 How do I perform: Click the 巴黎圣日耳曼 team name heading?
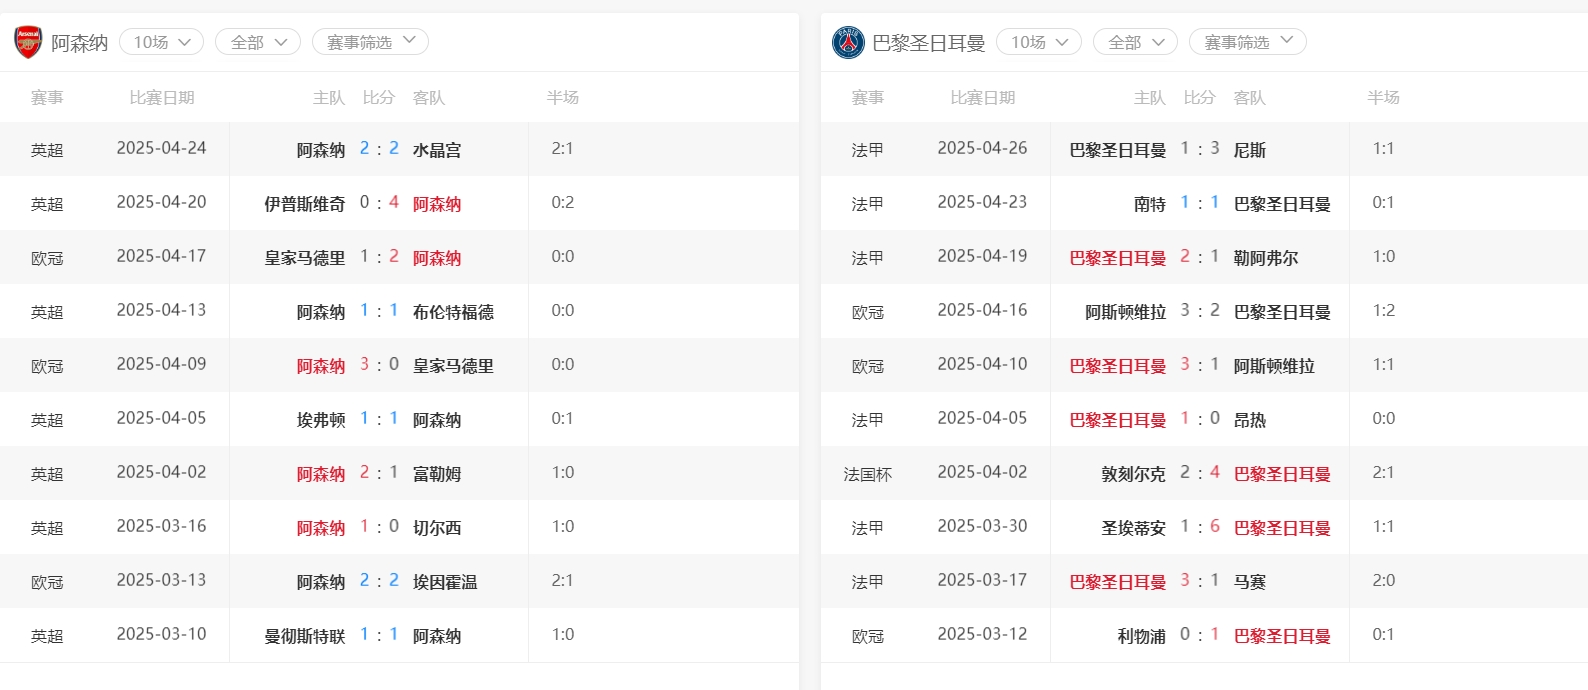(x=929, y=43)
